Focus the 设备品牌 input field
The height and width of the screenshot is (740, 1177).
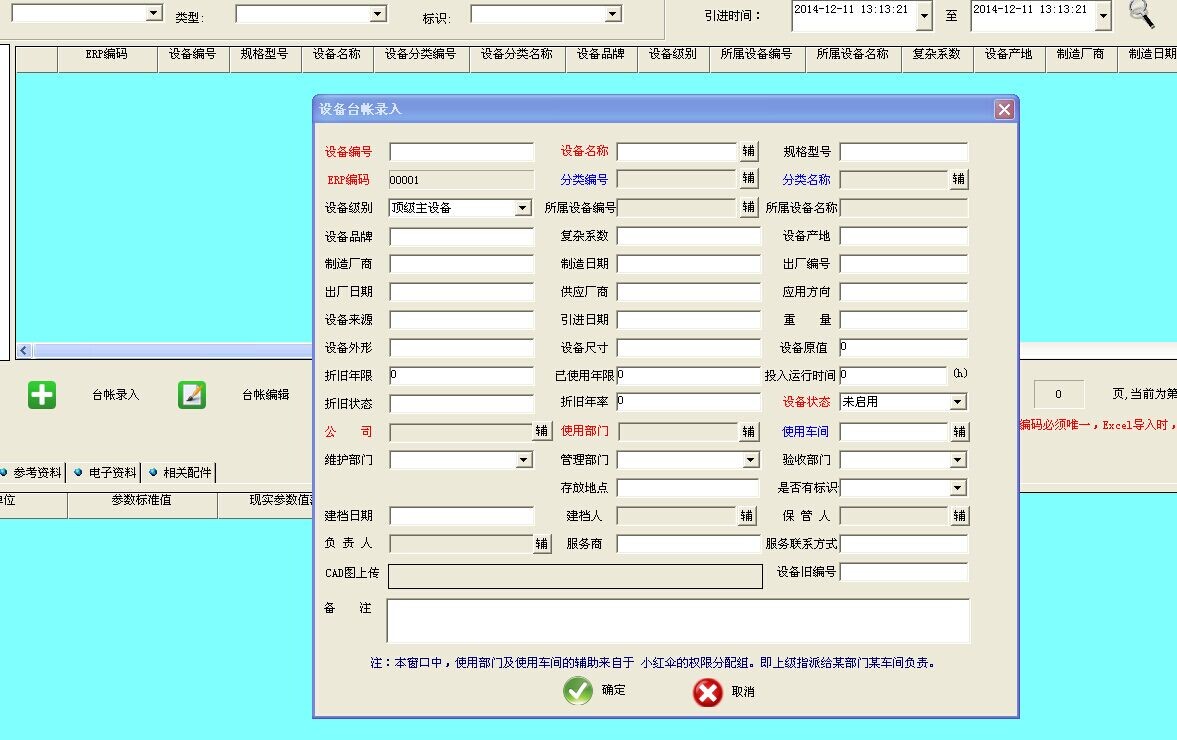click(x=462, y=236)
